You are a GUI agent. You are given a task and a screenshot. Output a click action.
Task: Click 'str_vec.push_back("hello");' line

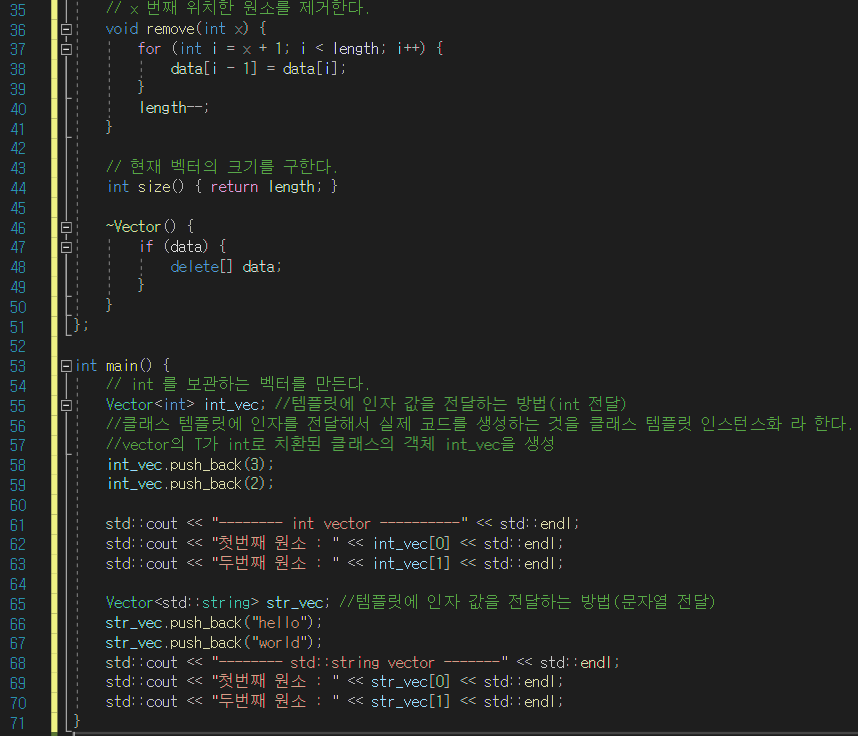coord(214,623)
